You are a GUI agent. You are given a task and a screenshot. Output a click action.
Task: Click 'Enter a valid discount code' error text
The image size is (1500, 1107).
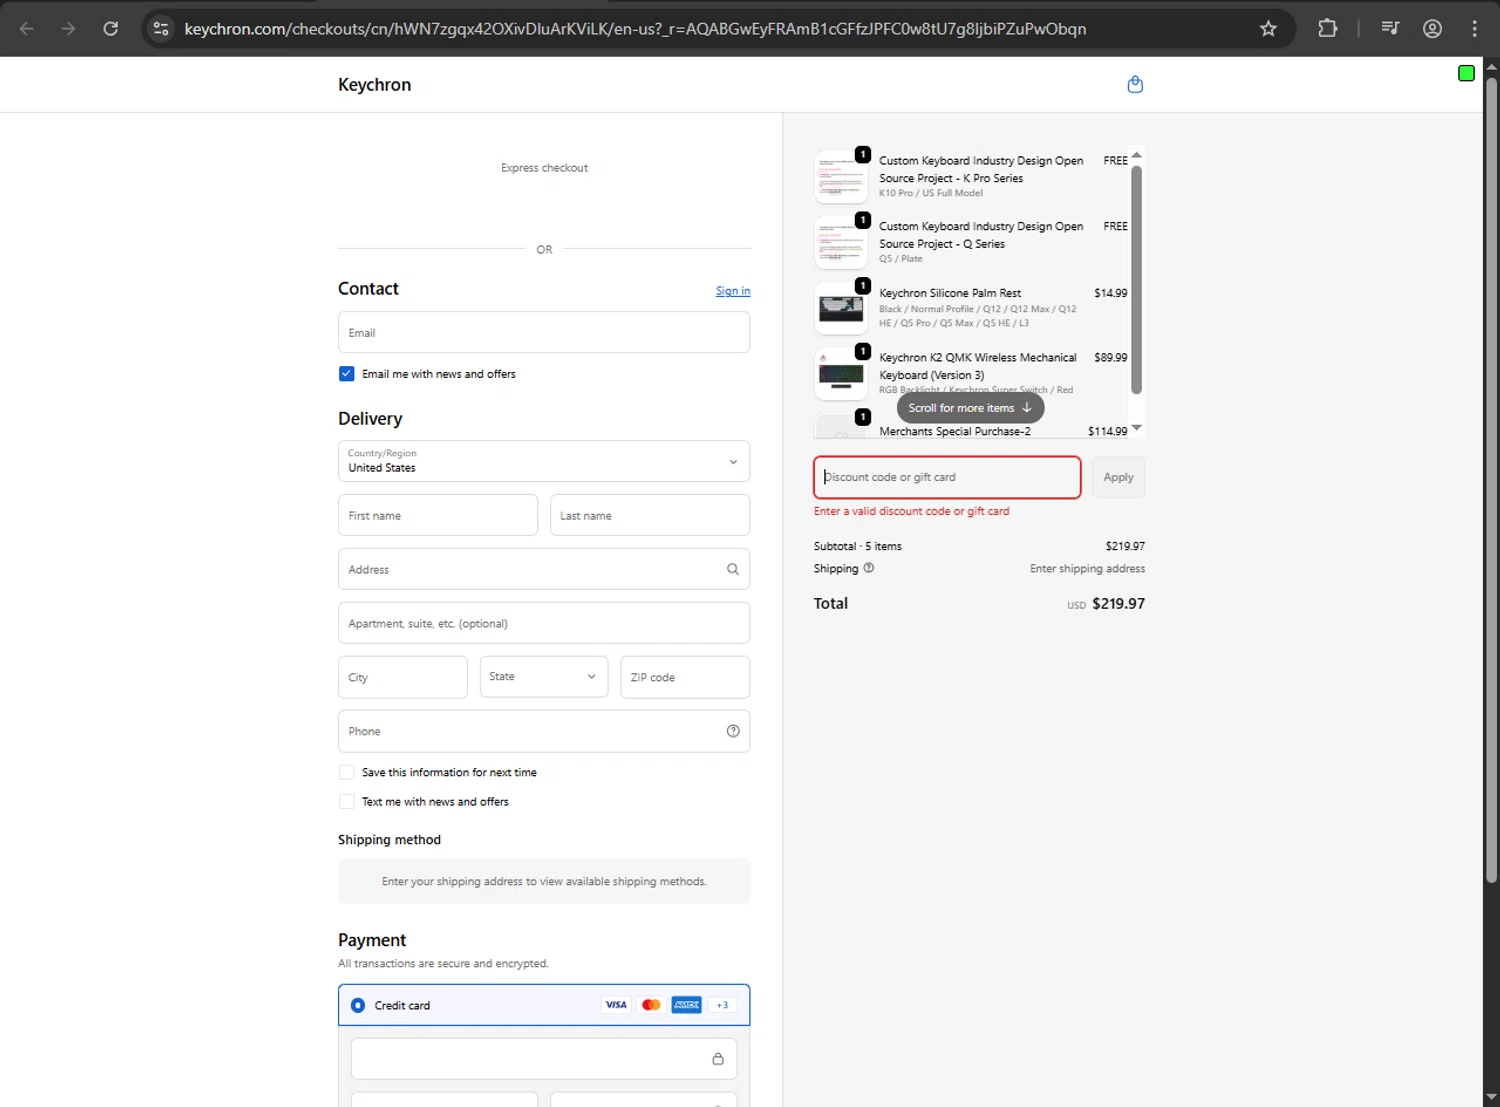(x=911, y=511)
